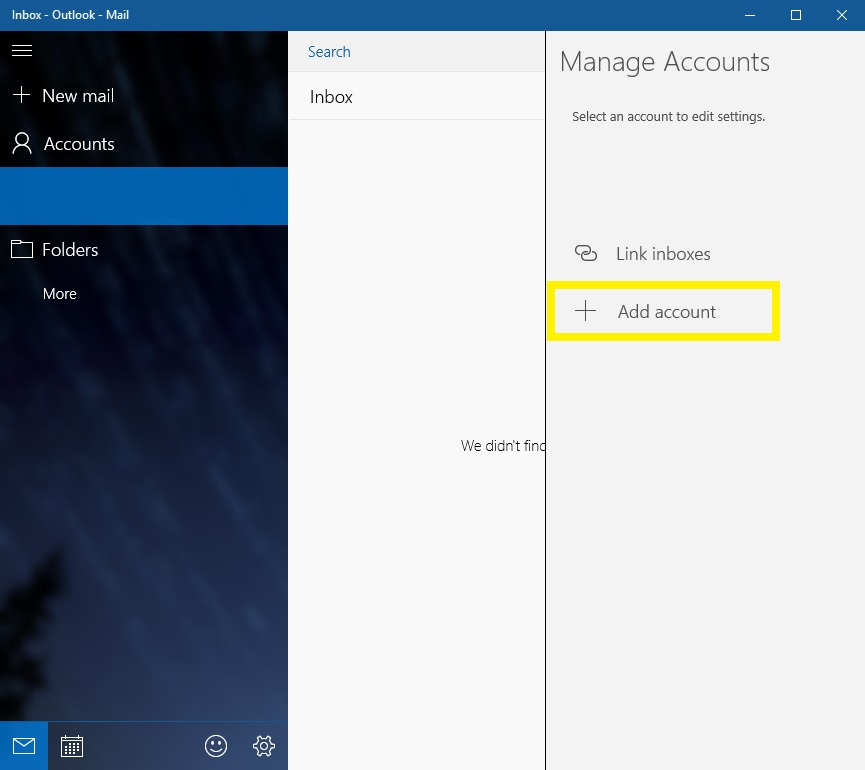
Task: Click the Manage Accounts heading
Action: pos(664,62)
